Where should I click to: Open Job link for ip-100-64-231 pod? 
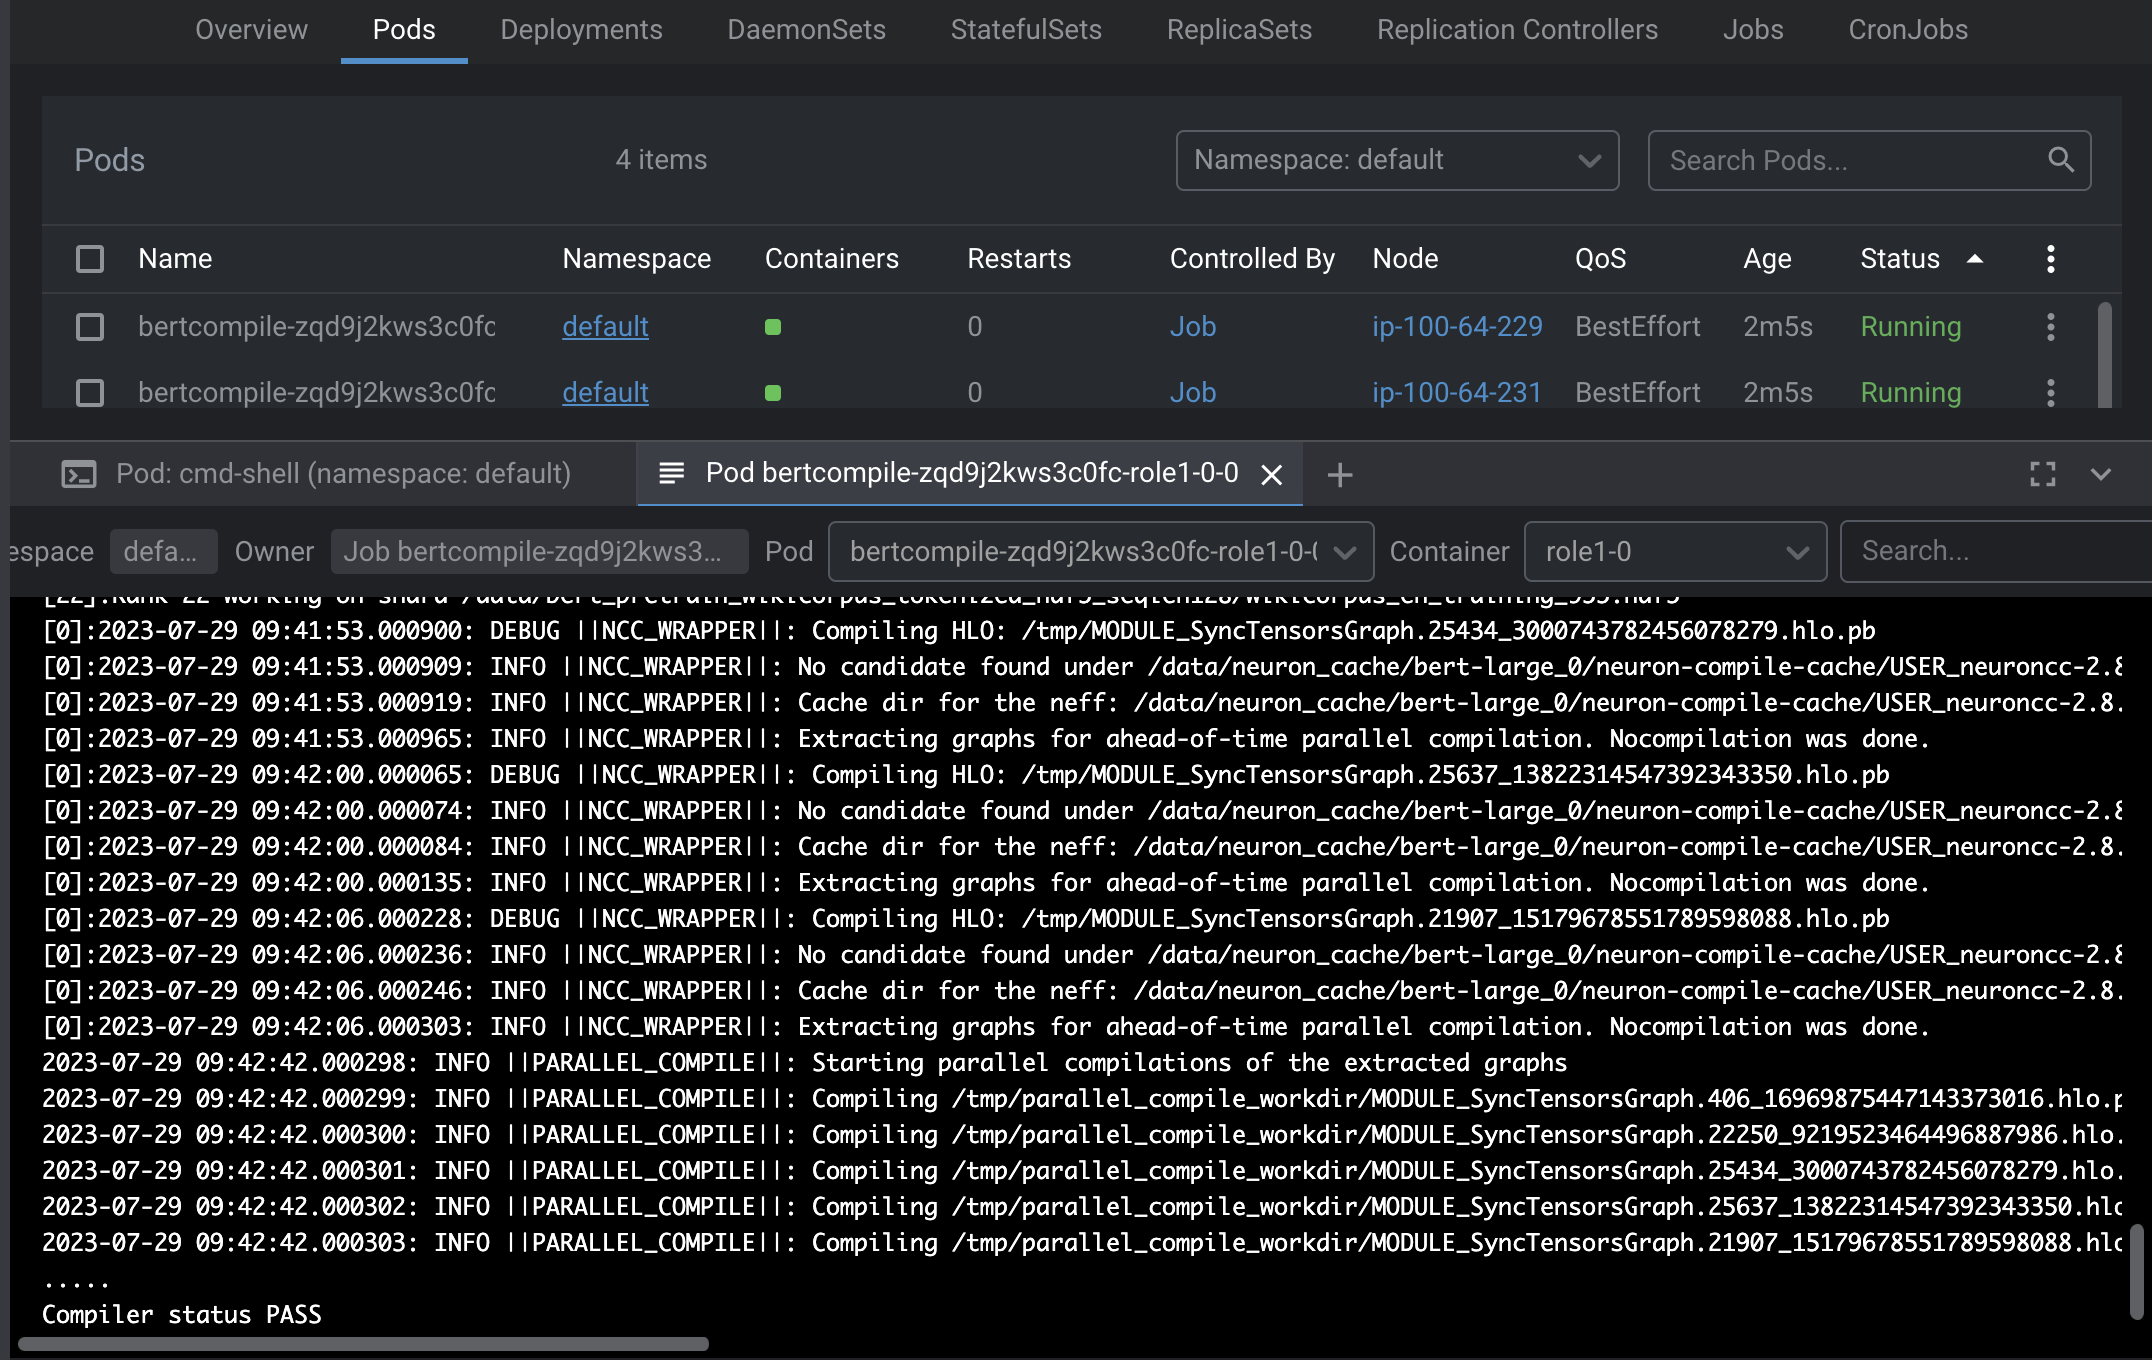point(1193,393)
